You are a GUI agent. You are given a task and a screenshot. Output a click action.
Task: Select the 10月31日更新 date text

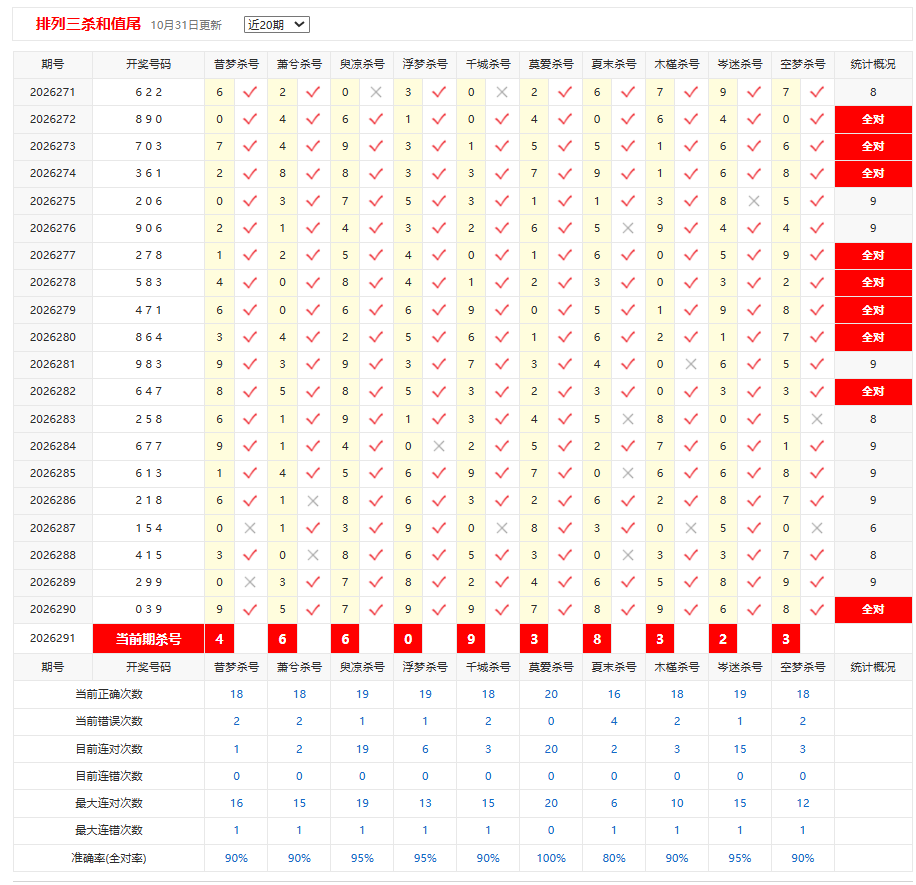coord(186,25)
